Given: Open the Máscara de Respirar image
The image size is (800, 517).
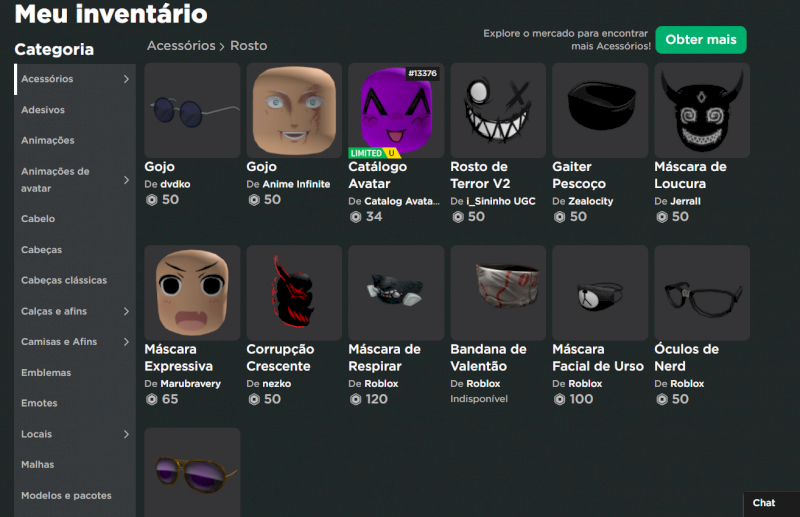Looking at the screenshot, I should (396, 292).
